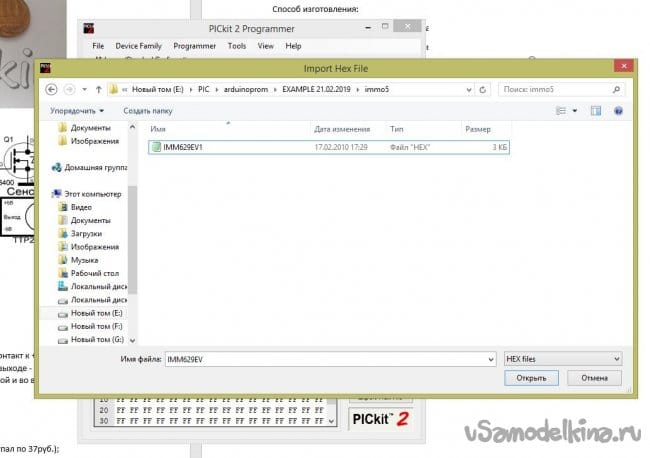Go up one folder level
This screenshot has height=458, width=650.
pyautogui.click(x=97, y=89)
